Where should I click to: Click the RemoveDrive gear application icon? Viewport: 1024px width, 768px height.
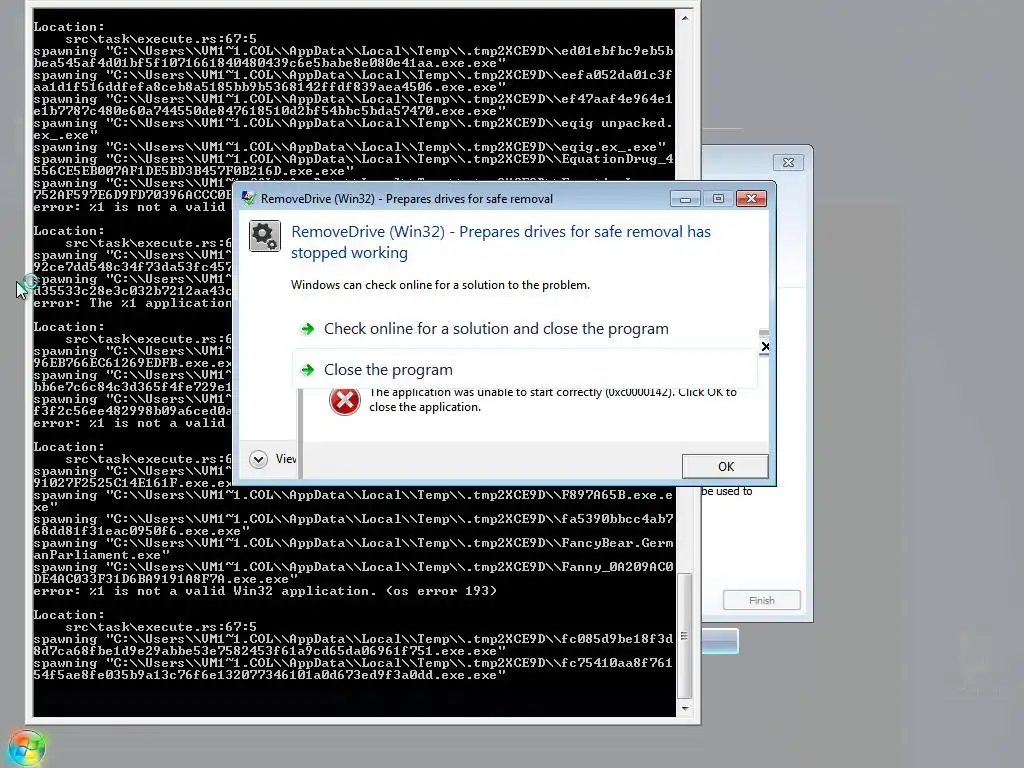(x=264, y=236)
